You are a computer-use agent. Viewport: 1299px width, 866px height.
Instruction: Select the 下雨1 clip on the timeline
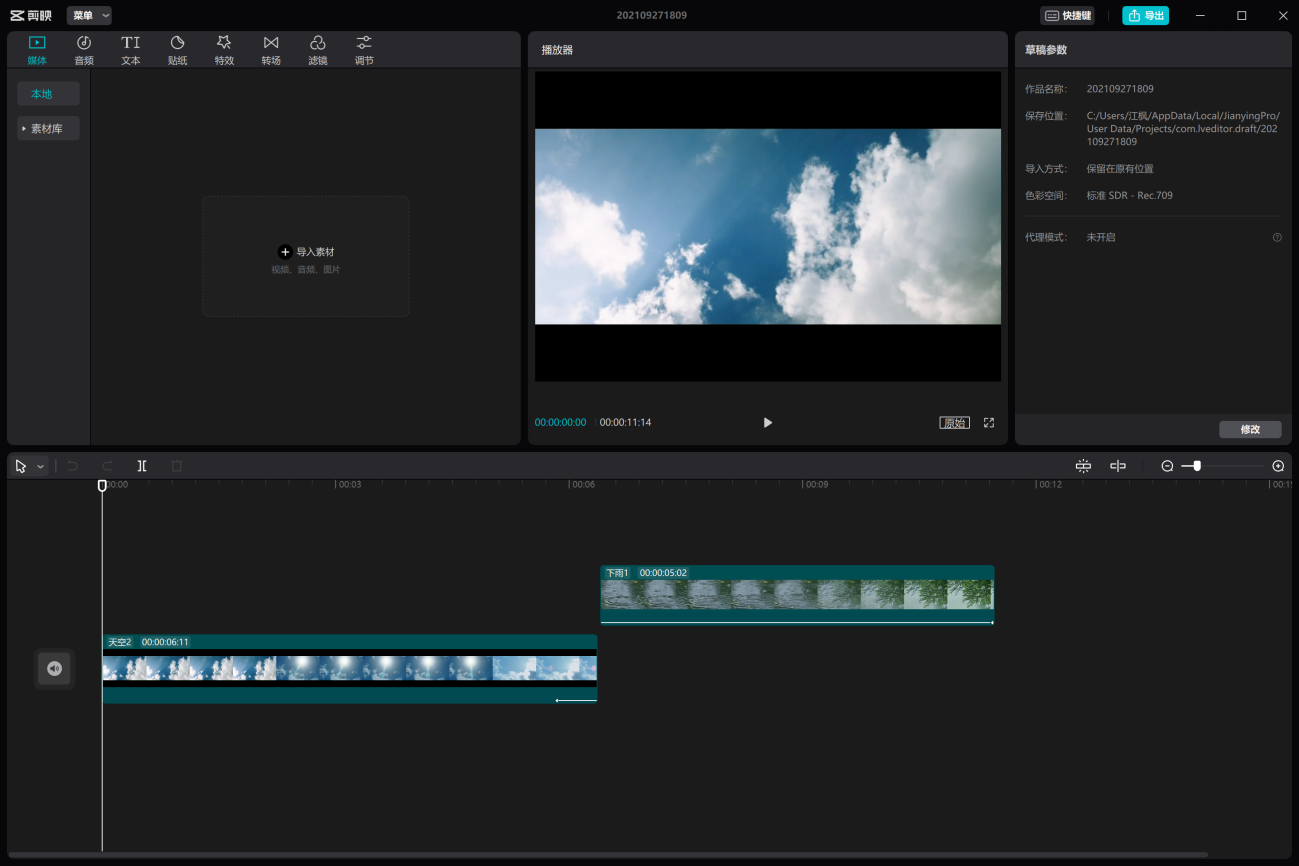coord(797,595)
